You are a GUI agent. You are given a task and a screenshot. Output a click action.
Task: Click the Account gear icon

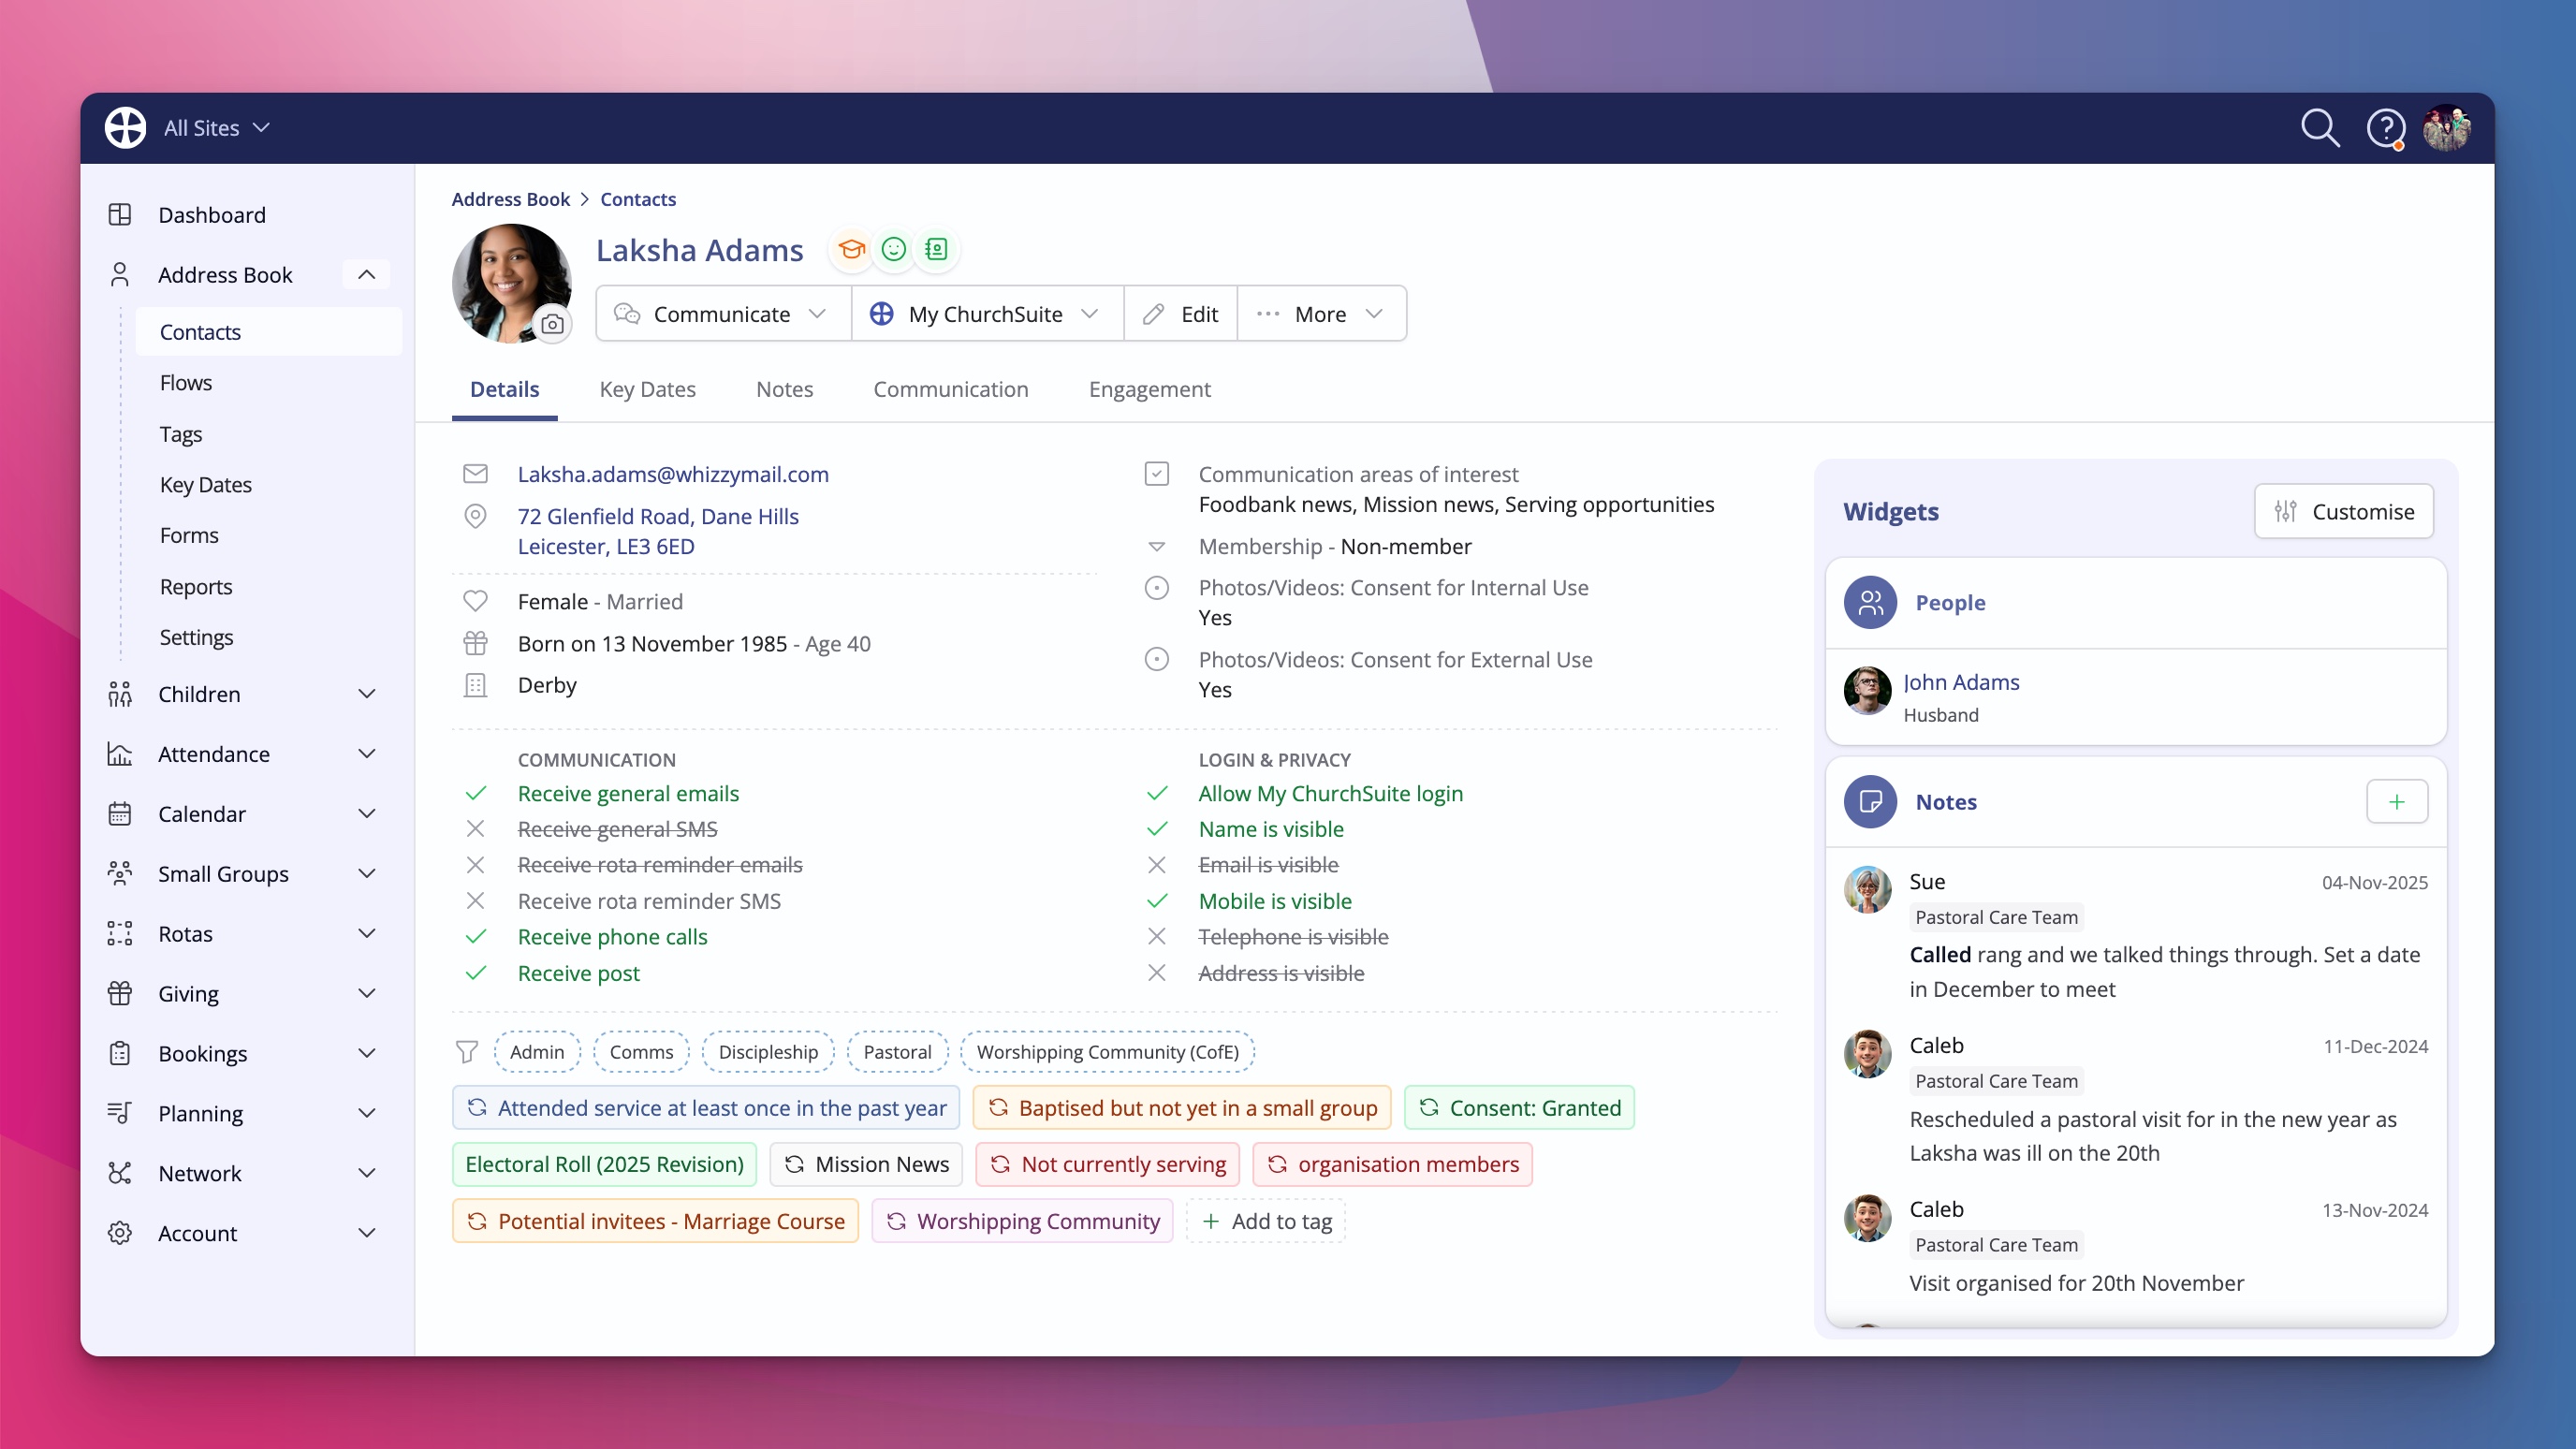[120, 1233]
